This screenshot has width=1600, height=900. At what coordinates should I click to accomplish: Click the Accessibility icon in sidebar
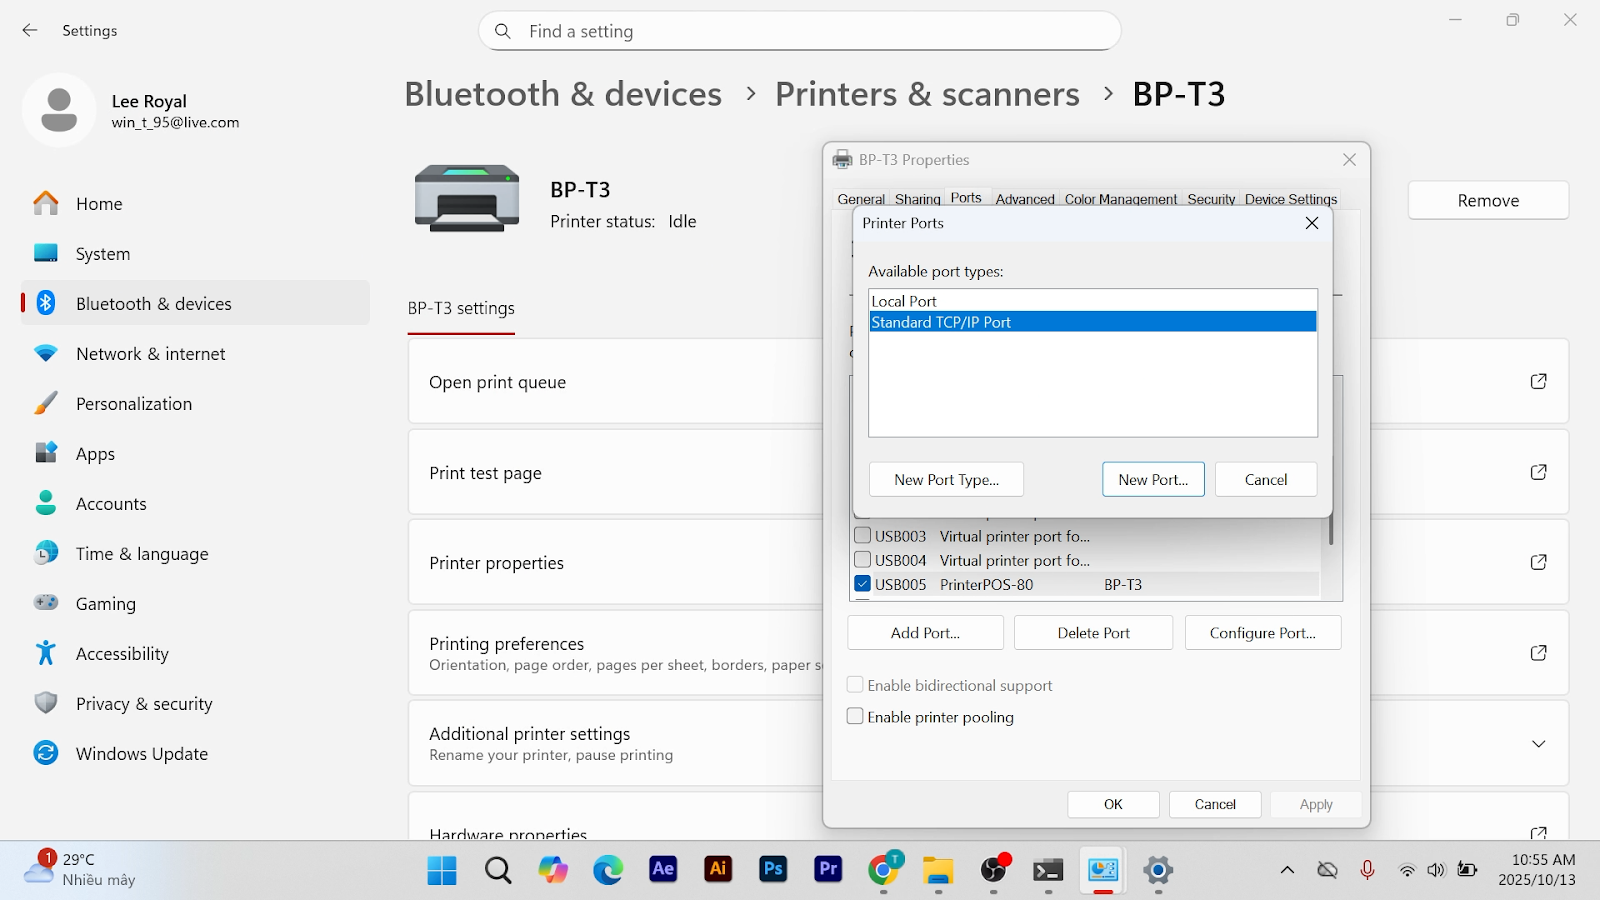click(46, 653)
